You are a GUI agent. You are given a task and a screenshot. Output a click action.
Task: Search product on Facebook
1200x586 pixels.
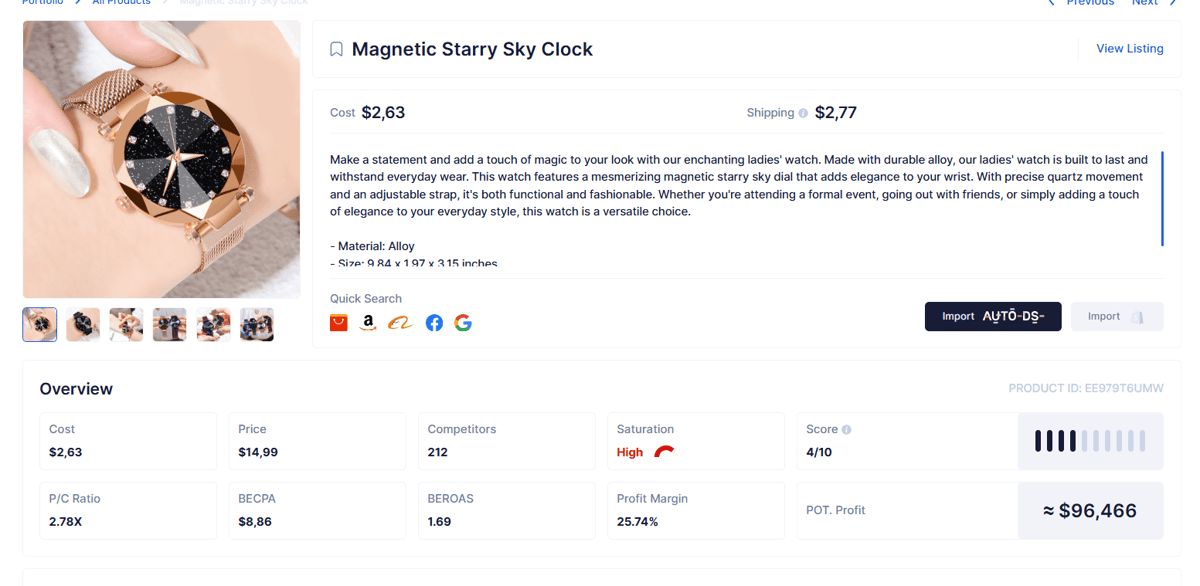pyautogui.click(x=434, y=323)
